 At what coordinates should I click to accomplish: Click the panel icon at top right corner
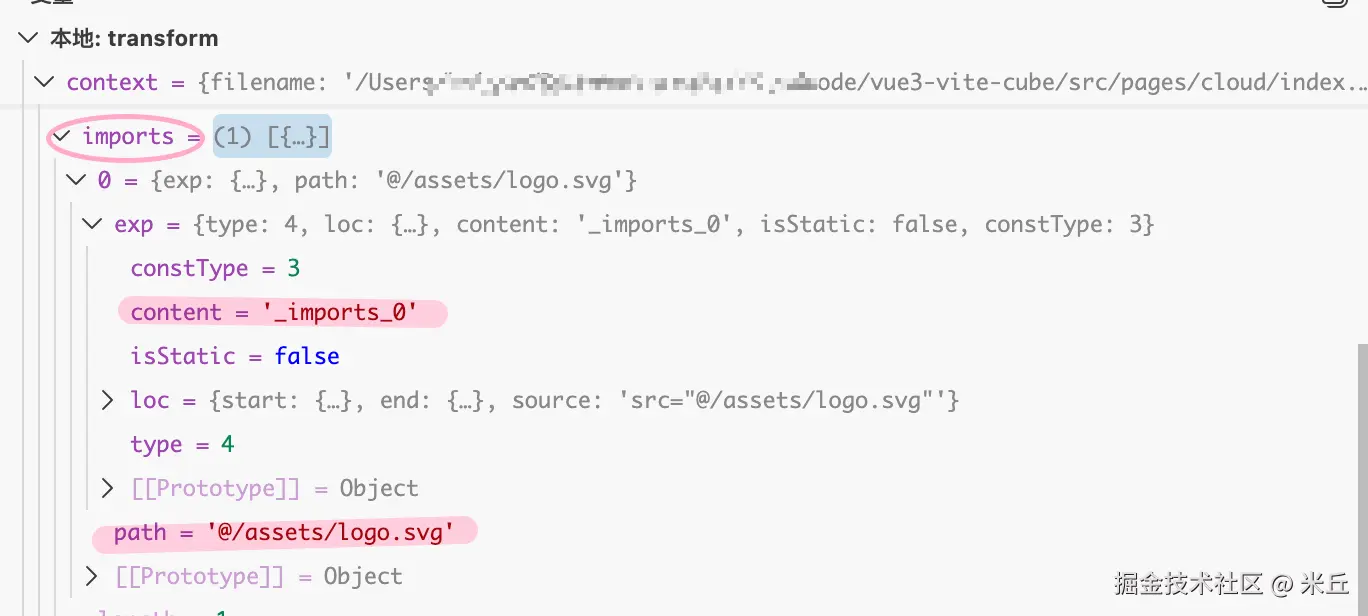point(1335,3)
